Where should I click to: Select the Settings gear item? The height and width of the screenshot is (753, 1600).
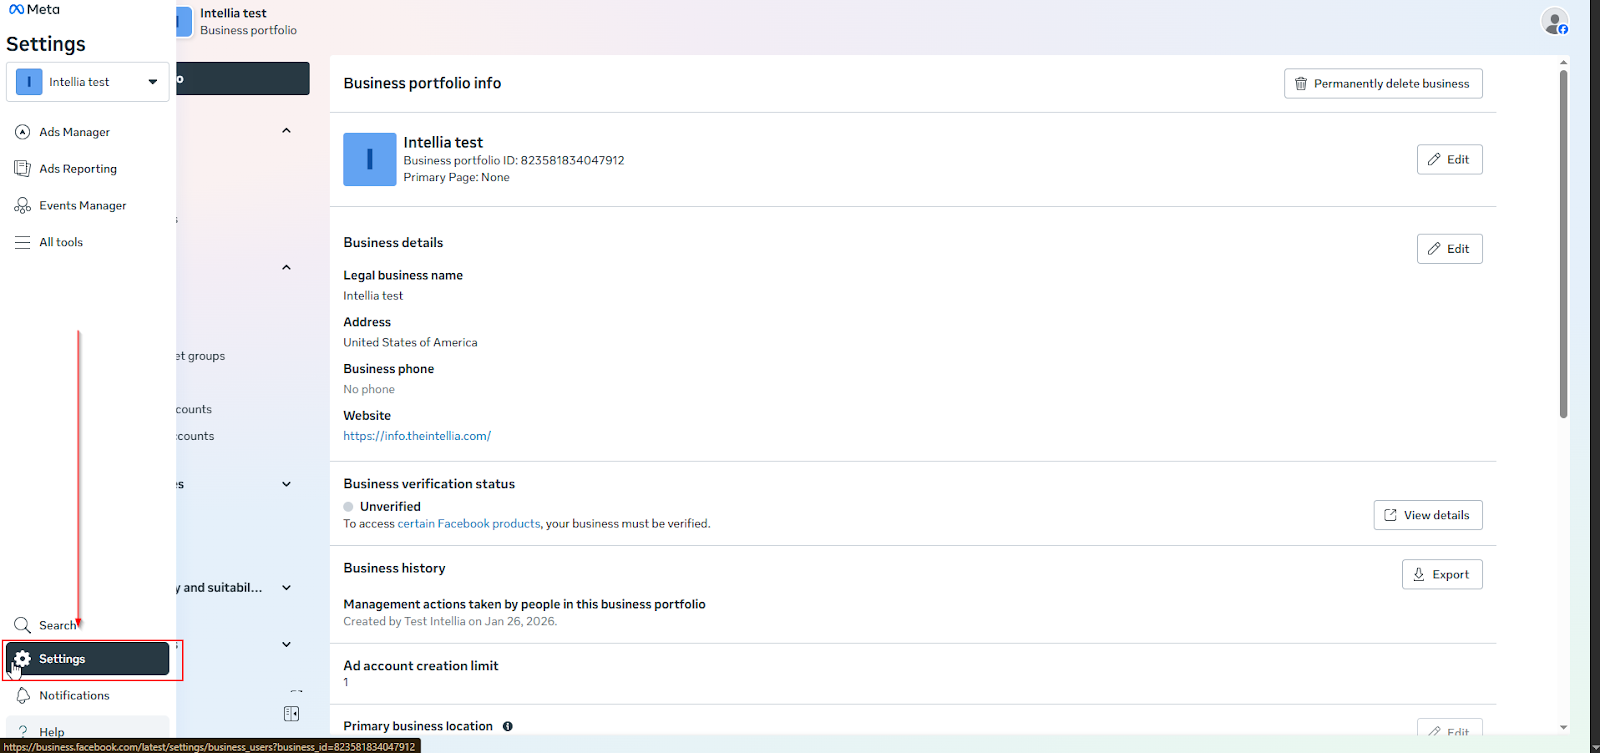click(x=88, y=659)
